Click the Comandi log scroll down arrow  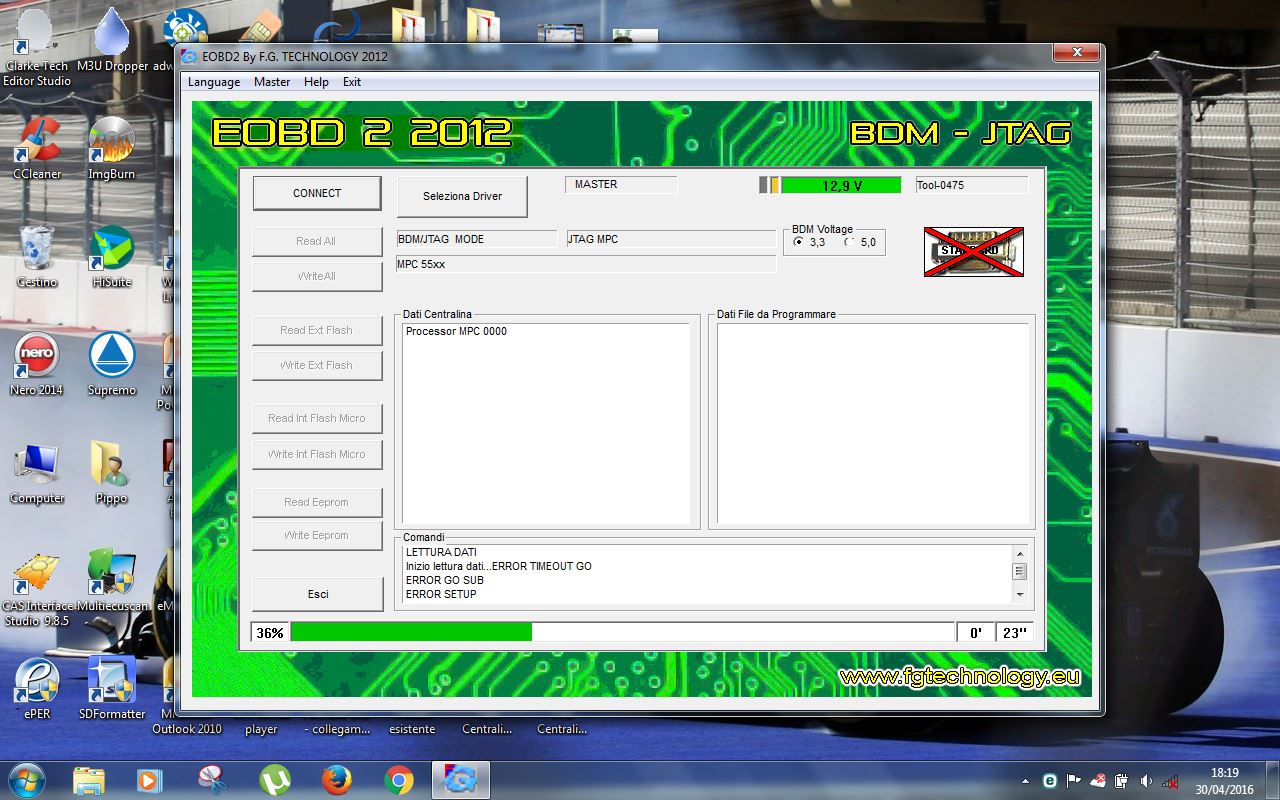click(x=1020, y=594)
